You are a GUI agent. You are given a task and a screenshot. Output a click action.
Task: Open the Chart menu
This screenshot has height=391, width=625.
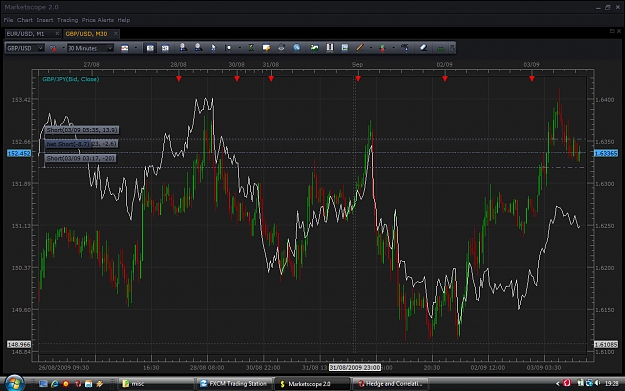25,20
